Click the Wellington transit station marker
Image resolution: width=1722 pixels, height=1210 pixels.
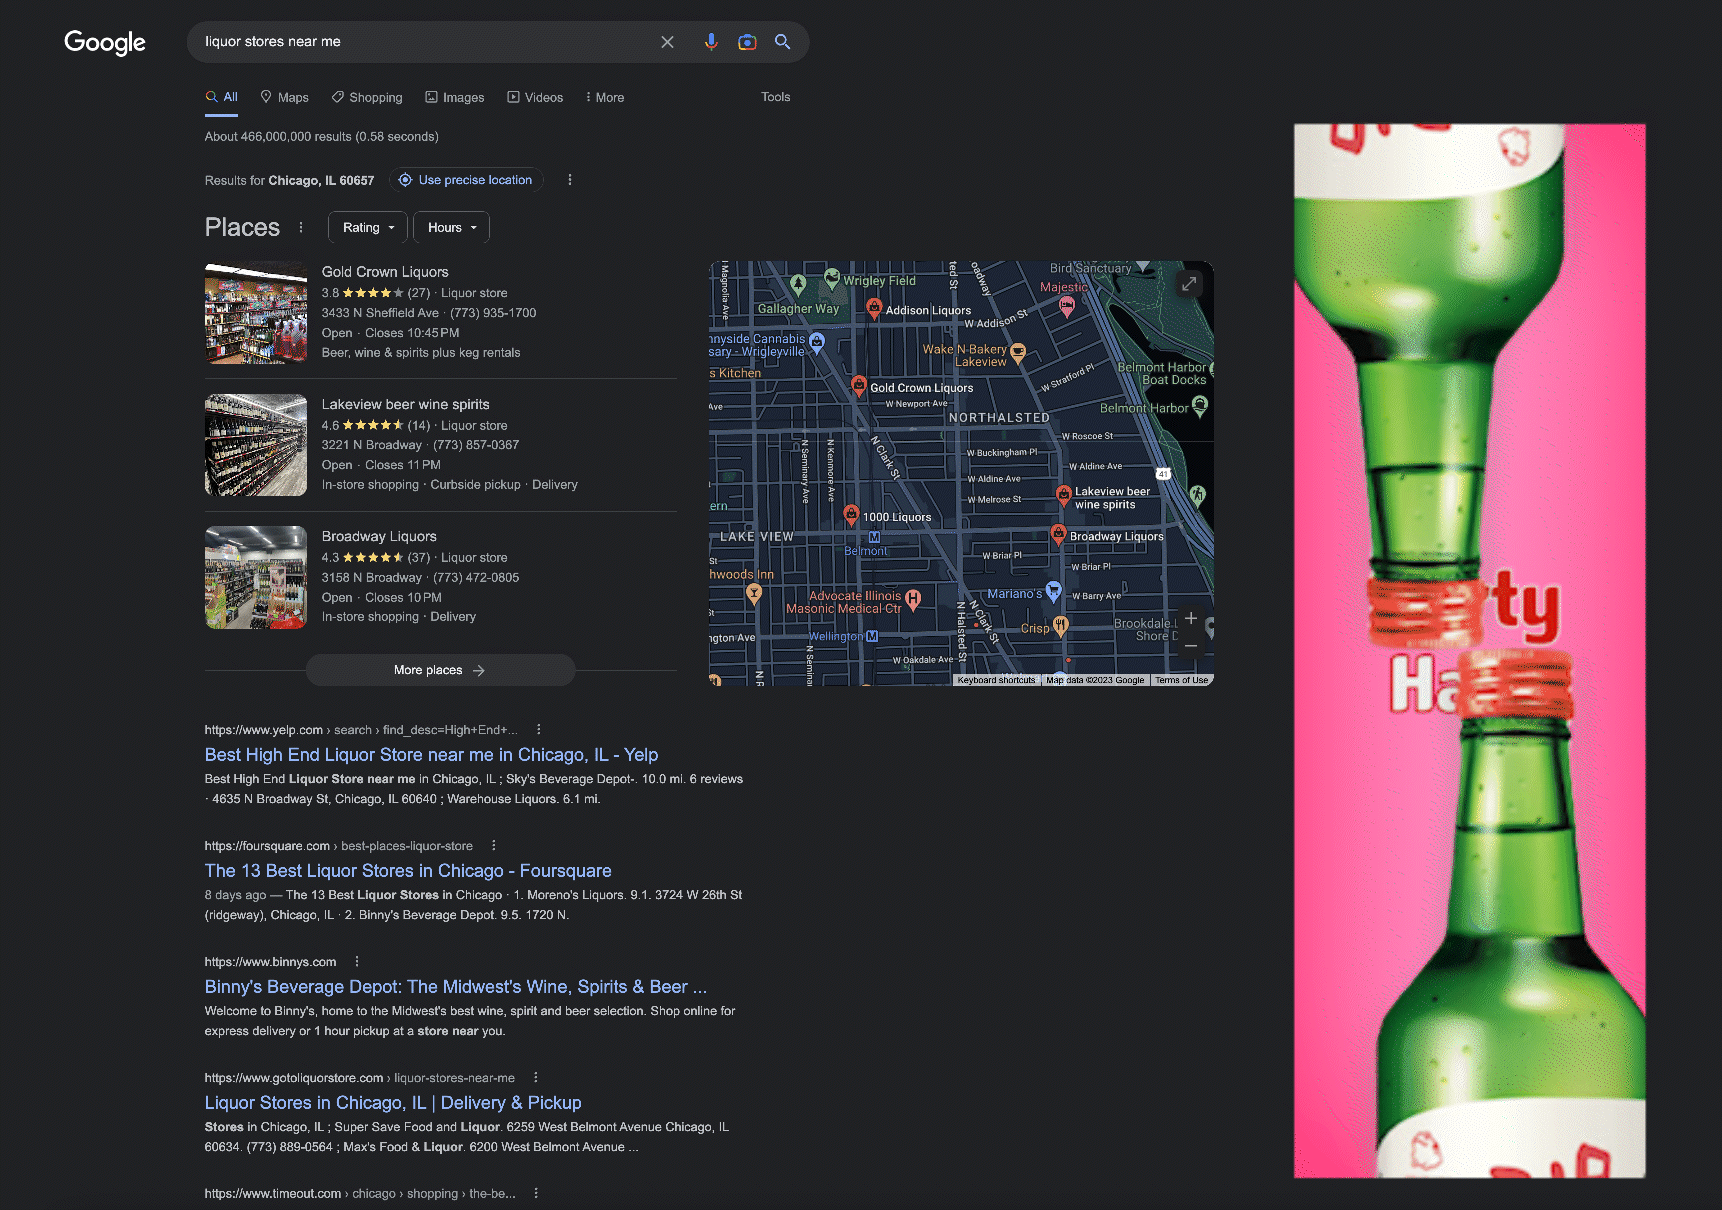tap(872, 636)
